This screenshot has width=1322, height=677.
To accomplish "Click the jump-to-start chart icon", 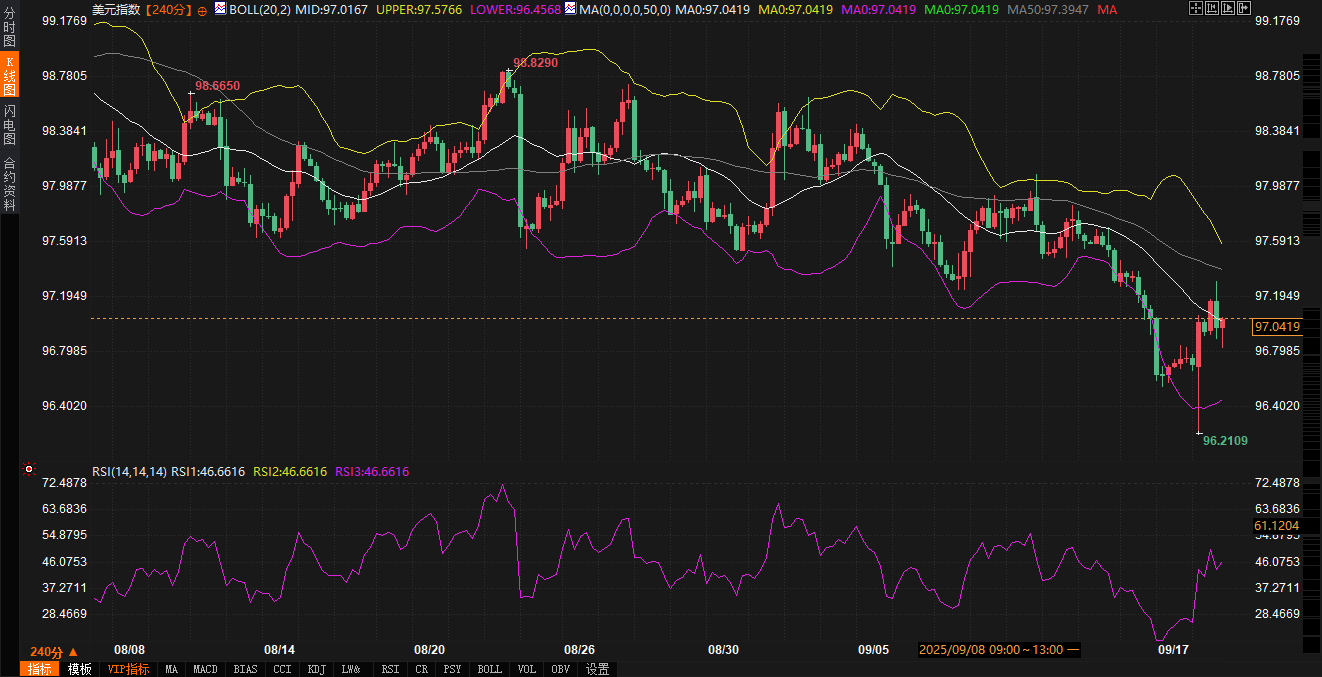I will click(1212, 8).
